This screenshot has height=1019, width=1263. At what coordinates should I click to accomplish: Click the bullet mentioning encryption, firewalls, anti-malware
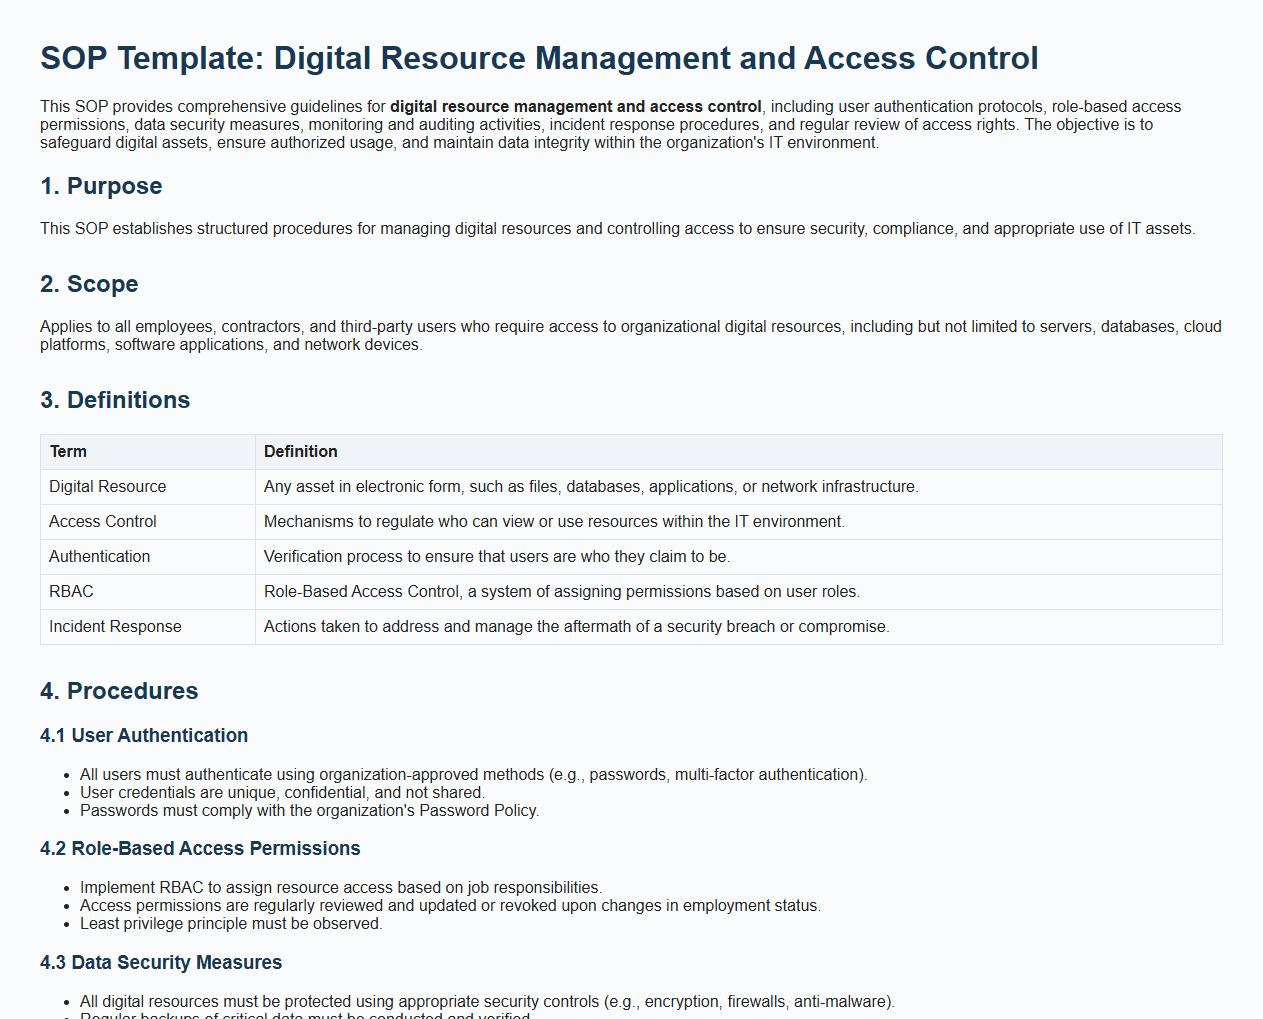[487, 1001]
